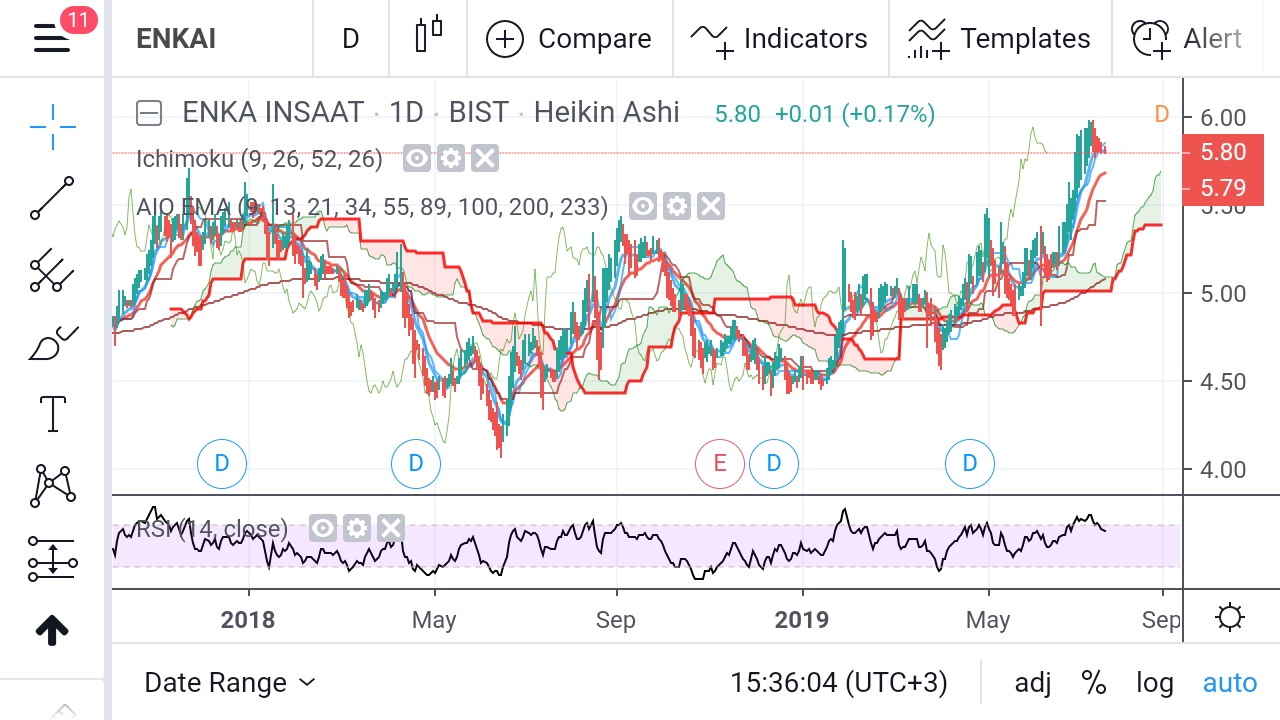This screenshot has width=1280, height=720.
Task: Hide the Ichimoku indicator with its eye icon
Action: [417, 158]
